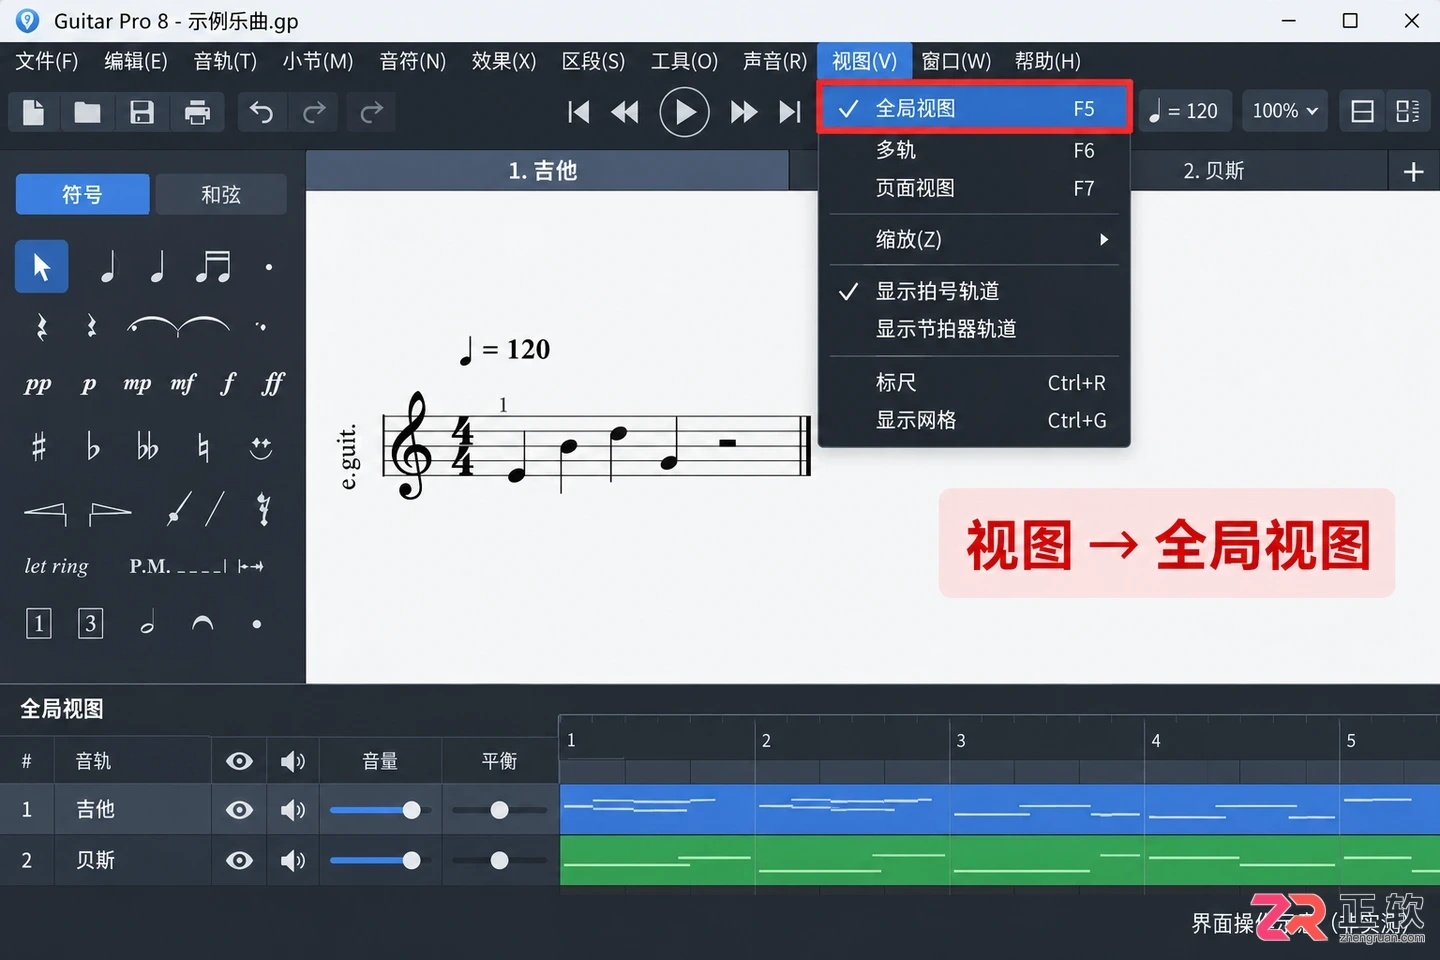The height and width of the screenshot is (960, 1440).
Task: Save the score using the floppy disk icon
Action: click(x=142, y=111)
